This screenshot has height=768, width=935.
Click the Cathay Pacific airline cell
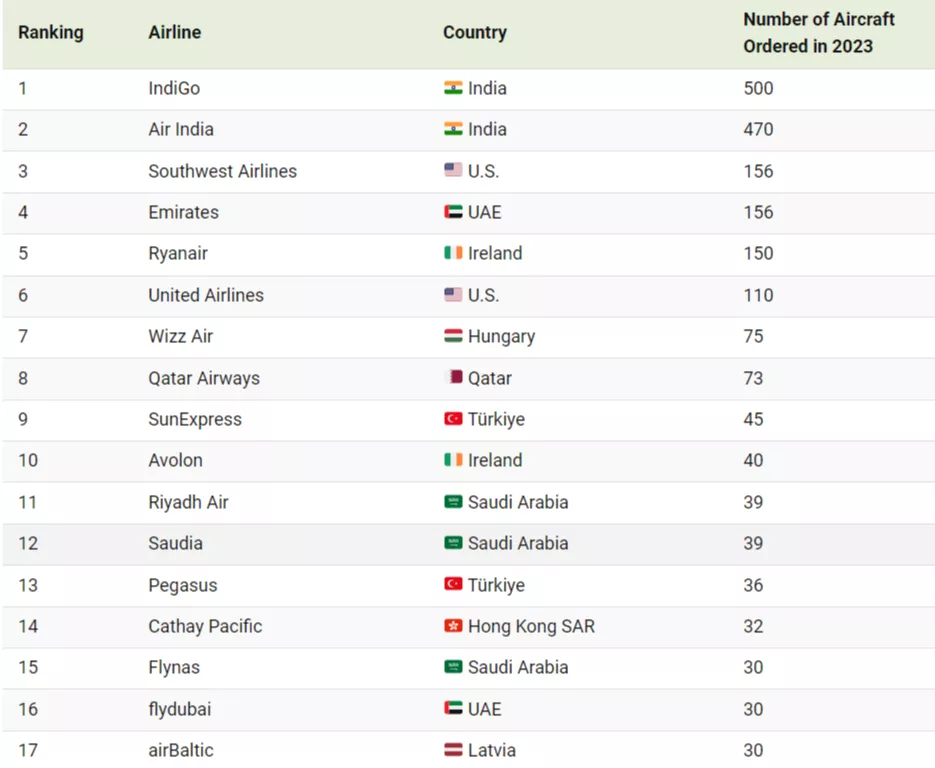coord(205,626)
